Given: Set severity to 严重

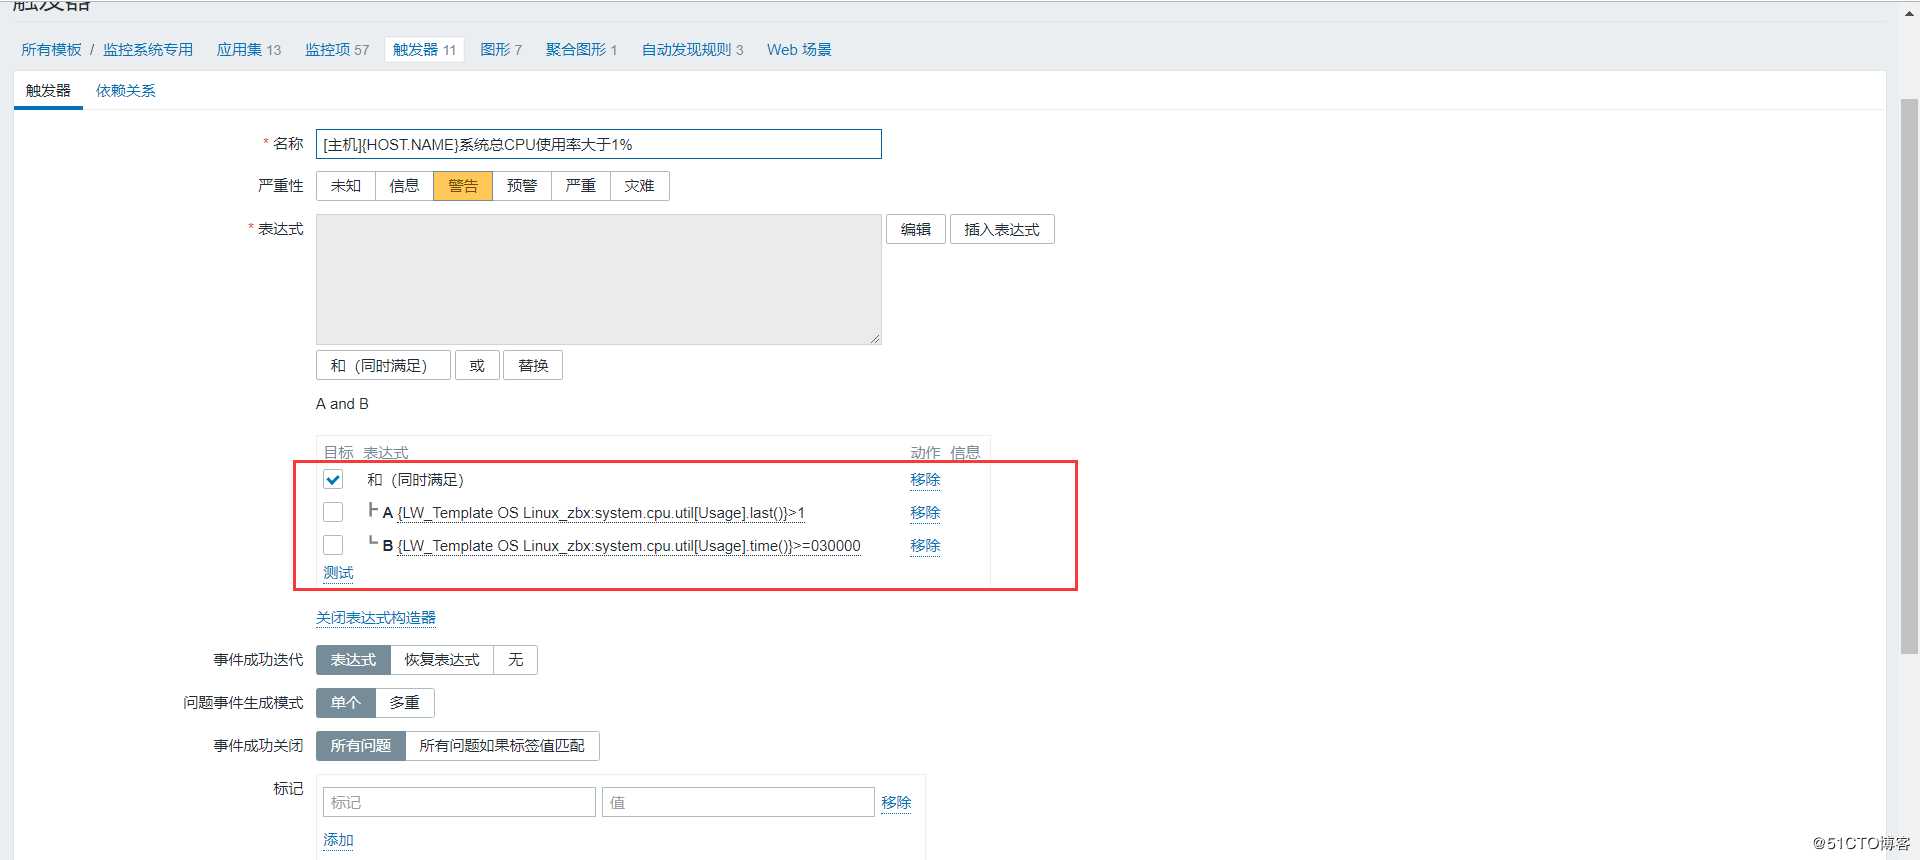Looking at the screenshot, I should click(x=580, y=186).
